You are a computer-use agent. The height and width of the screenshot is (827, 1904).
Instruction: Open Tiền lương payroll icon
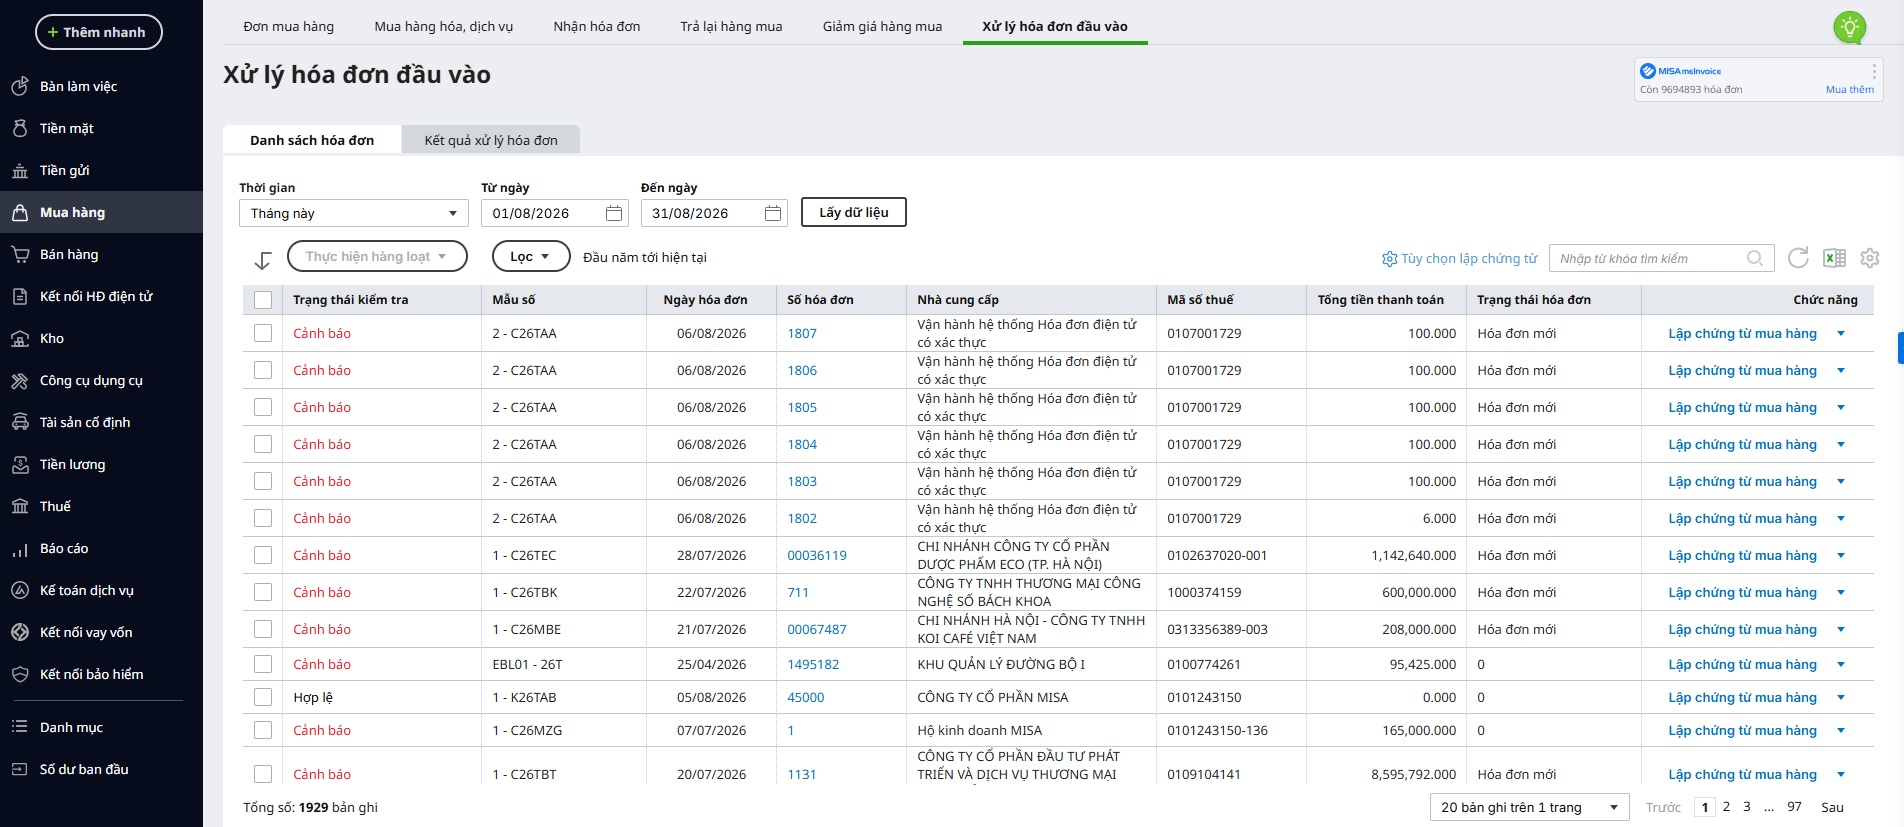click(x=20, y=464)
